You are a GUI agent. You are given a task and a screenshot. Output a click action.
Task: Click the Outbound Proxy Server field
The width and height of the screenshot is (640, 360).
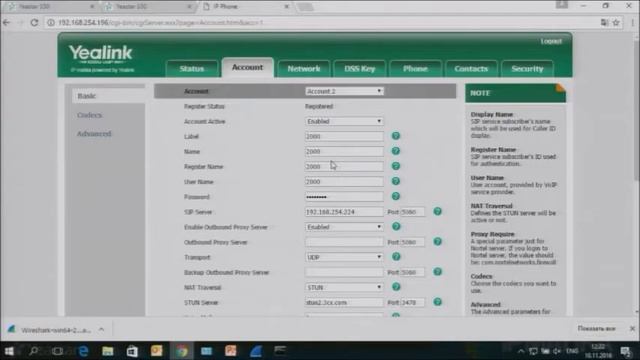(344, 242)
